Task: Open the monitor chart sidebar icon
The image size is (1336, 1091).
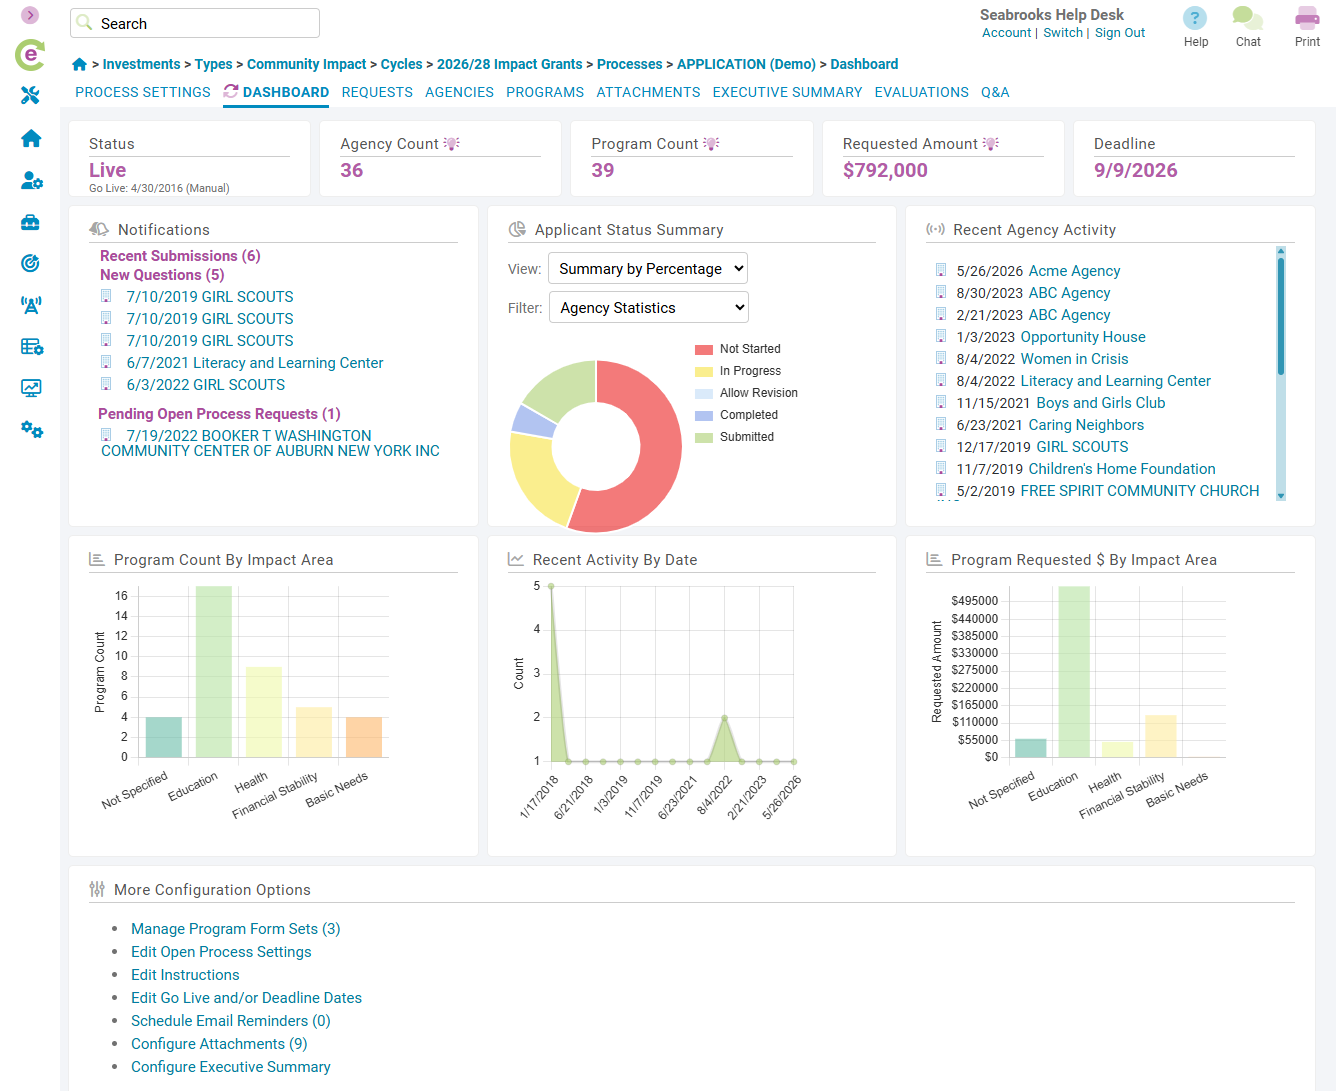Action: tap(31, 388)
